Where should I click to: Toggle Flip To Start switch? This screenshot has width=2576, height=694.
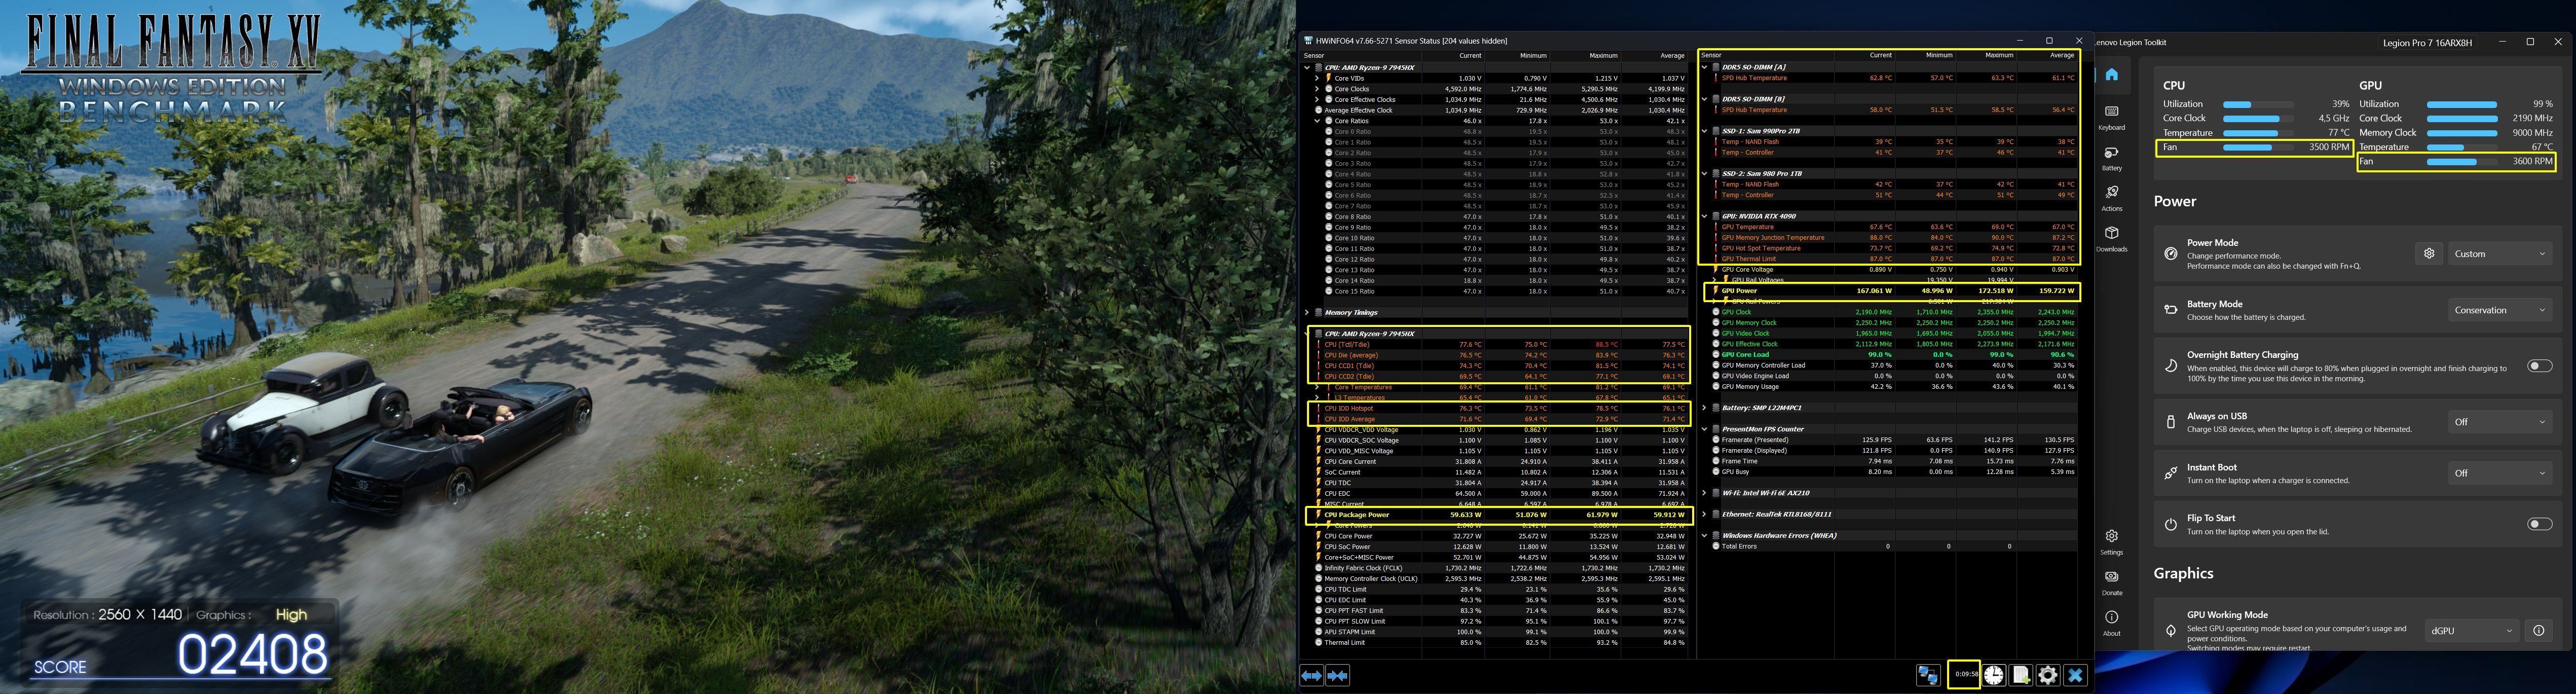point(2539,524)
